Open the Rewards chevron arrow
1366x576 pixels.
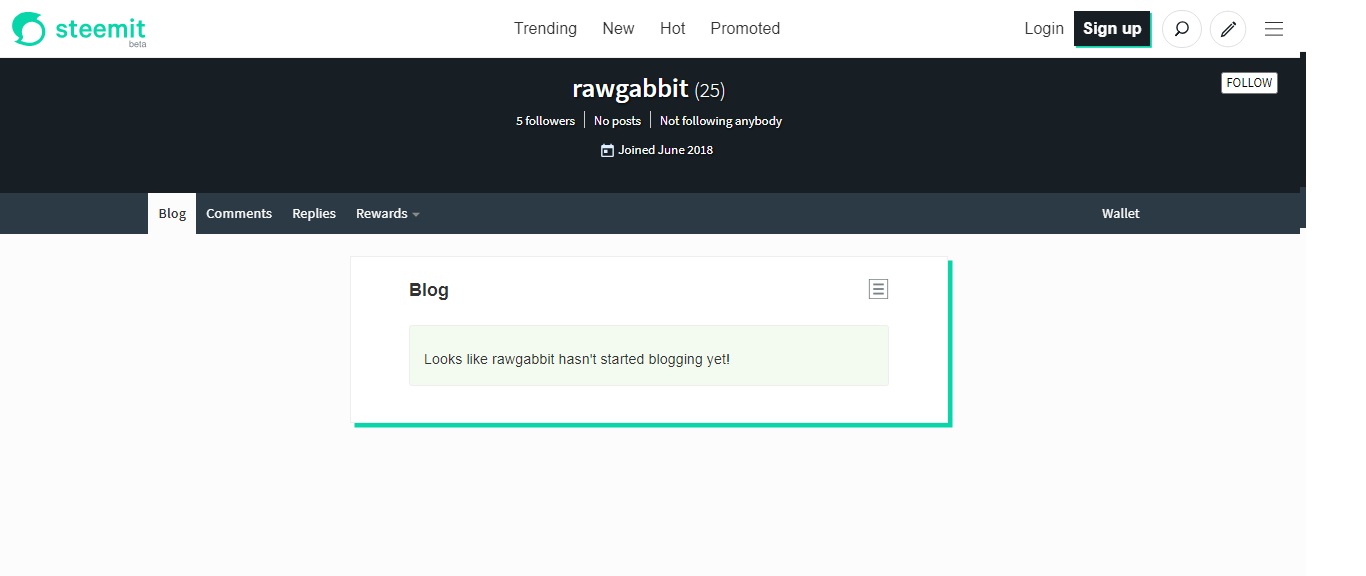tap(417, 214)
